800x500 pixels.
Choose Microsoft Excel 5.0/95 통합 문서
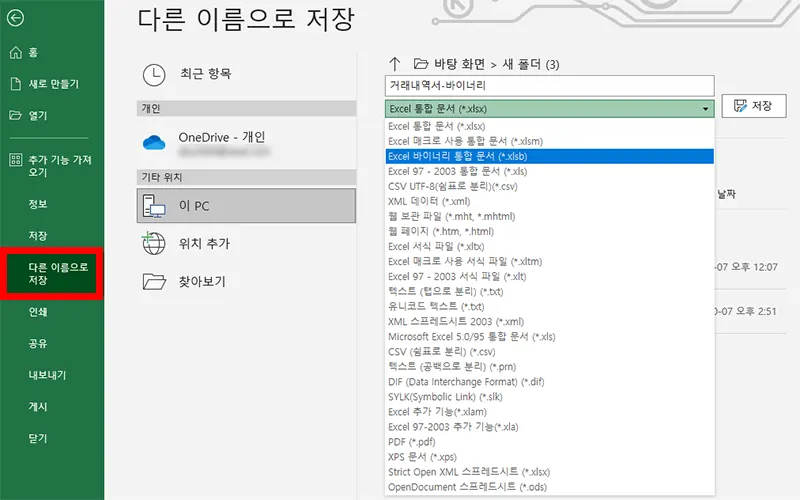[549, 337]
